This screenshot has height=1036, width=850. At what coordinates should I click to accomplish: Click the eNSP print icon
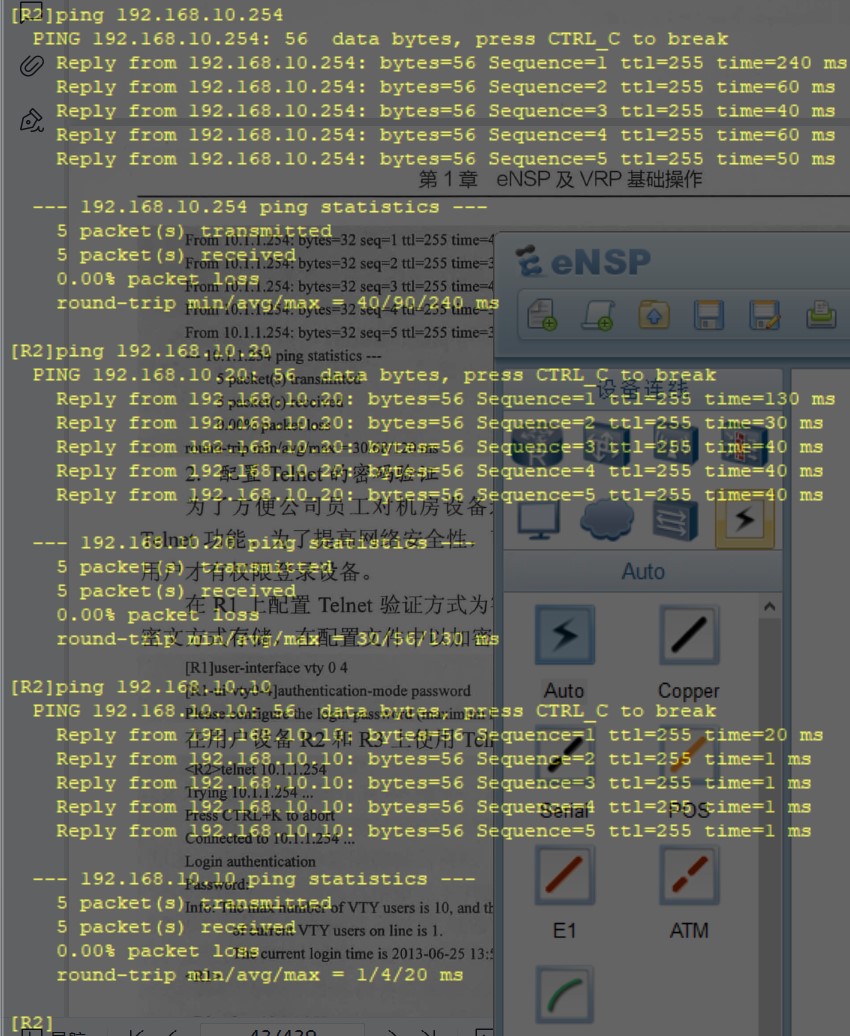(x=821, y=314)
